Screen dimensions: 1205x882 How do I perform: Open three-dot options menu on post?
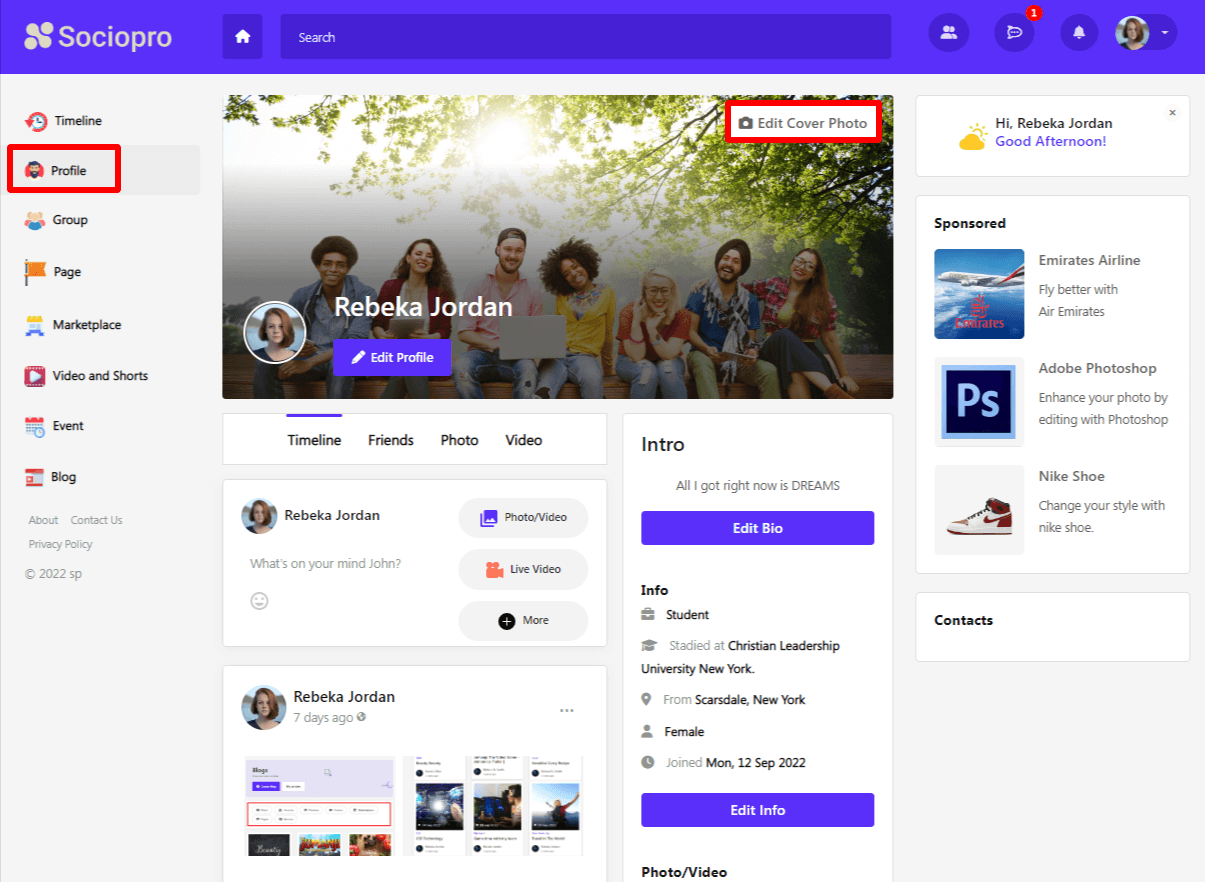pyautogui.click(x=567, y=710)
